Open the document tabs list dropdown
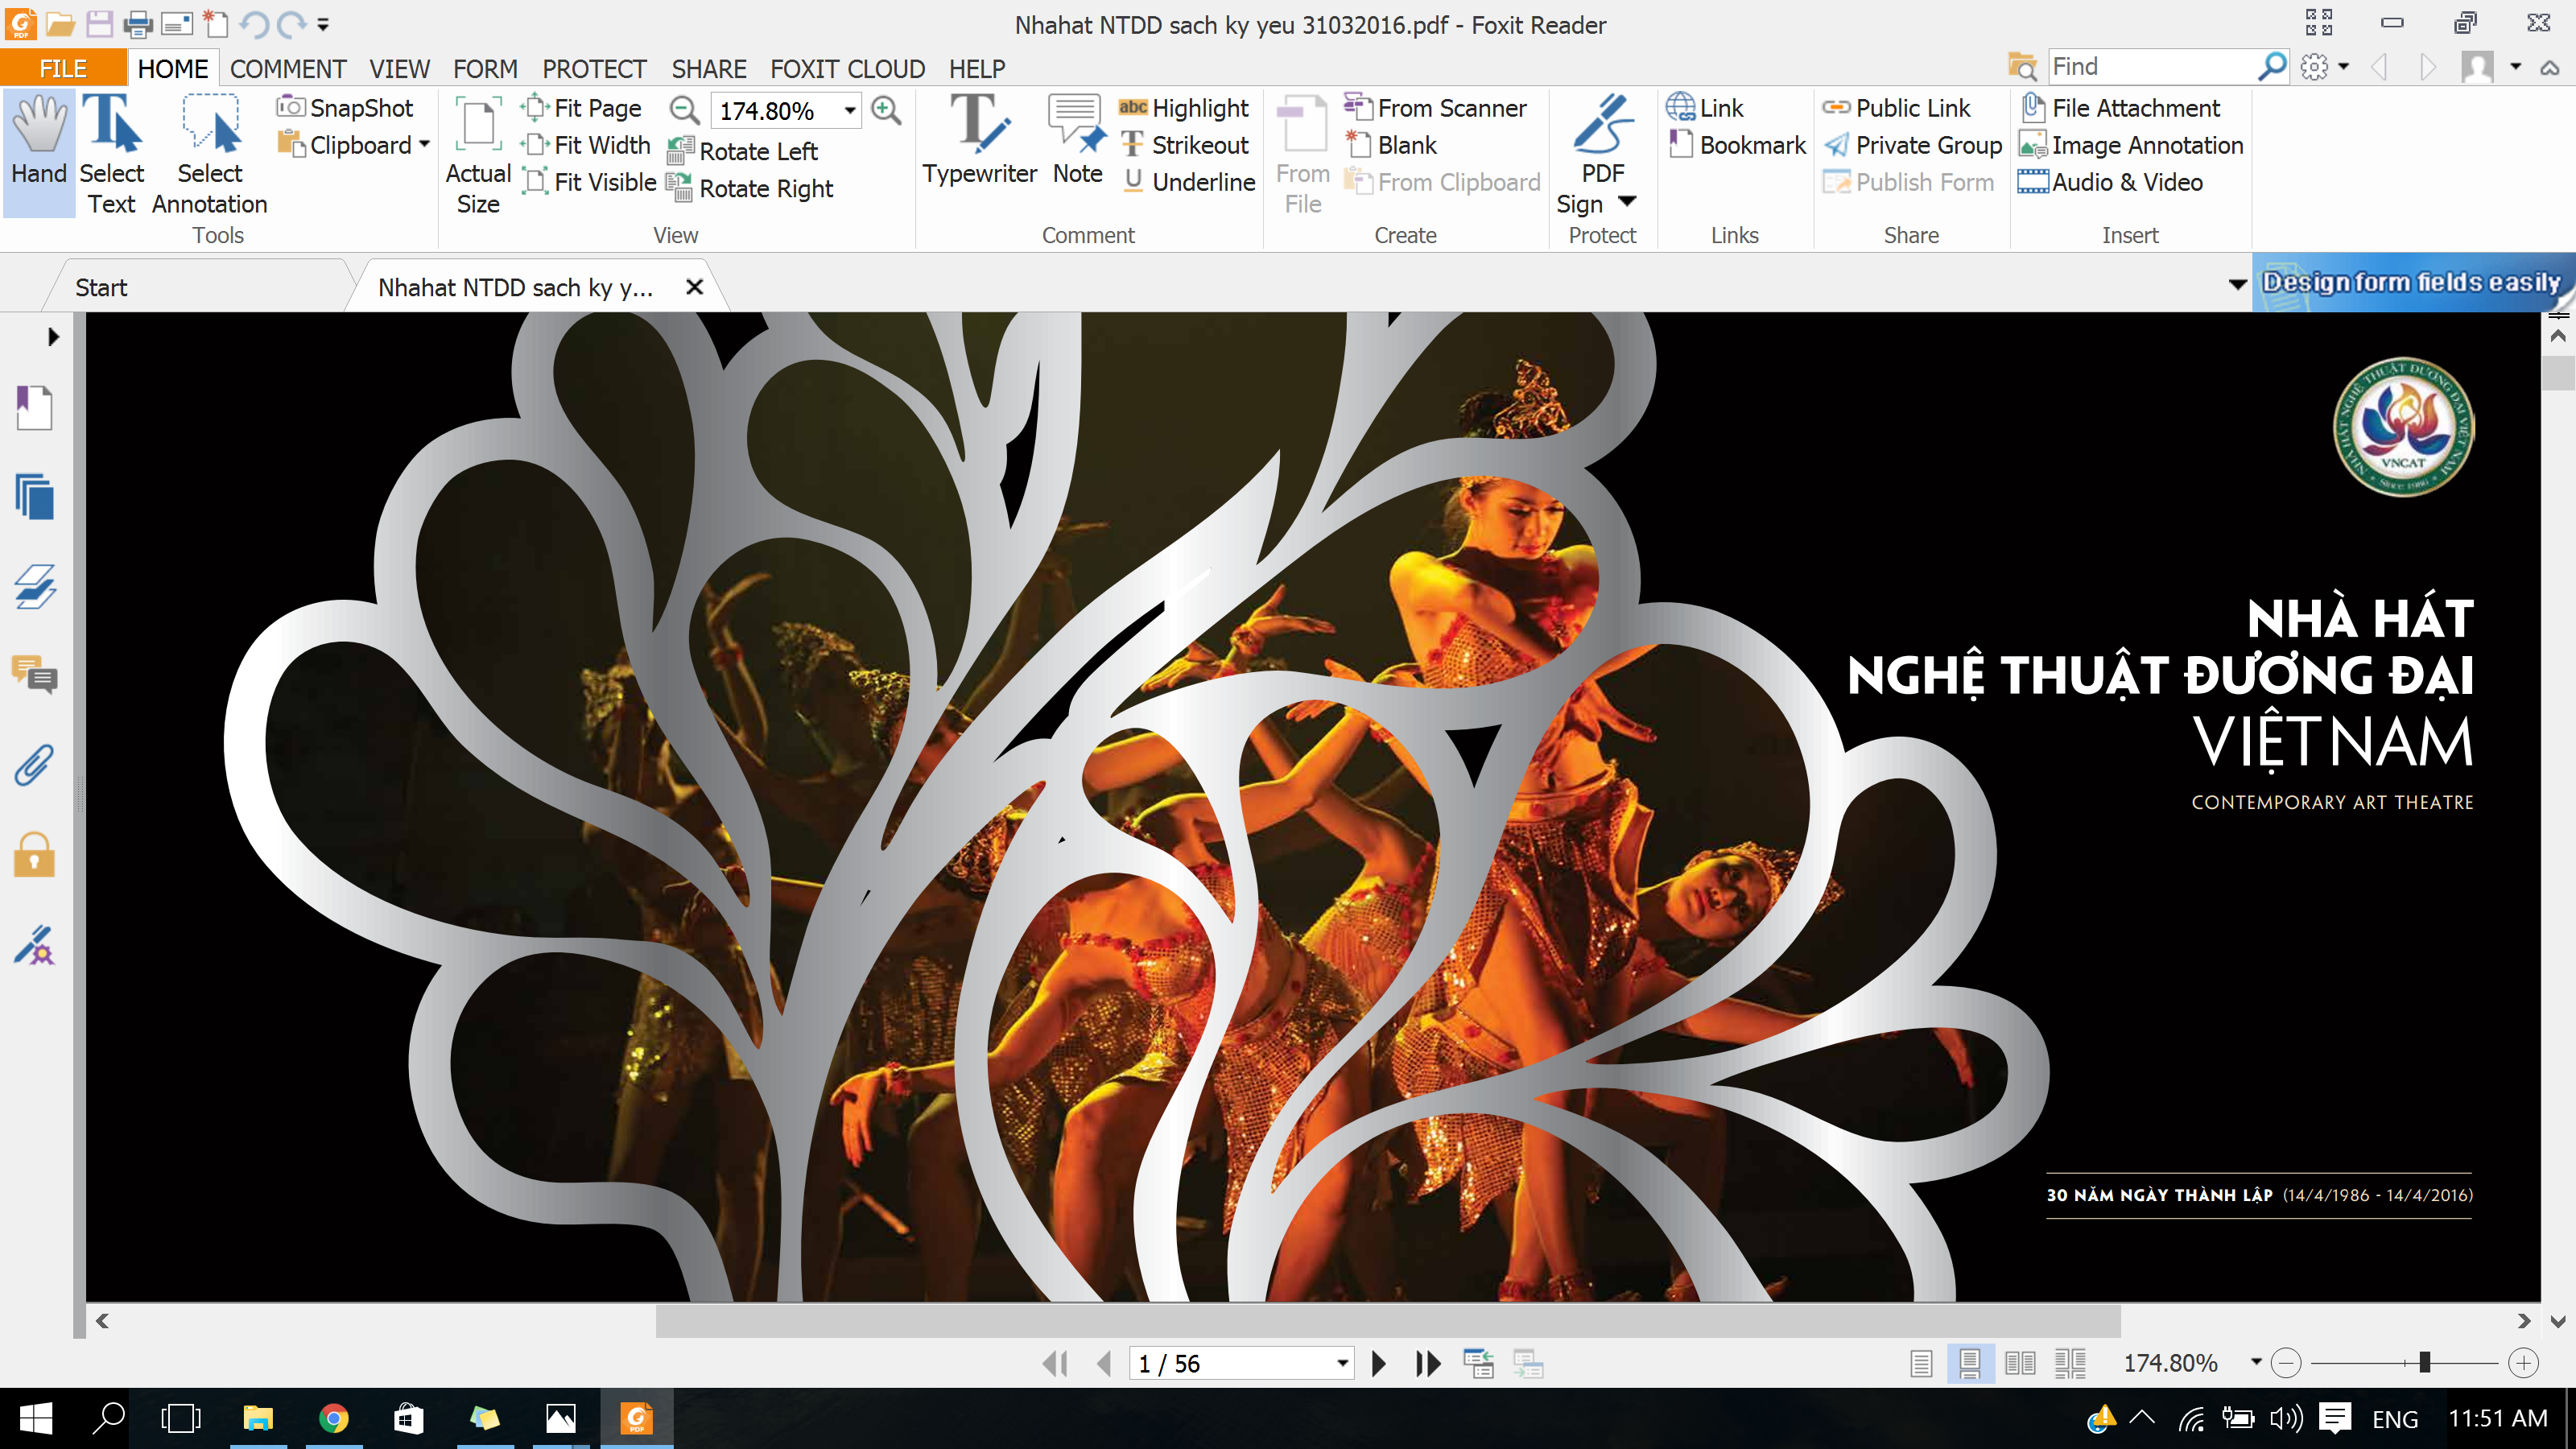Screen dimensions: 2576x1449 (x=2238, y=285)
